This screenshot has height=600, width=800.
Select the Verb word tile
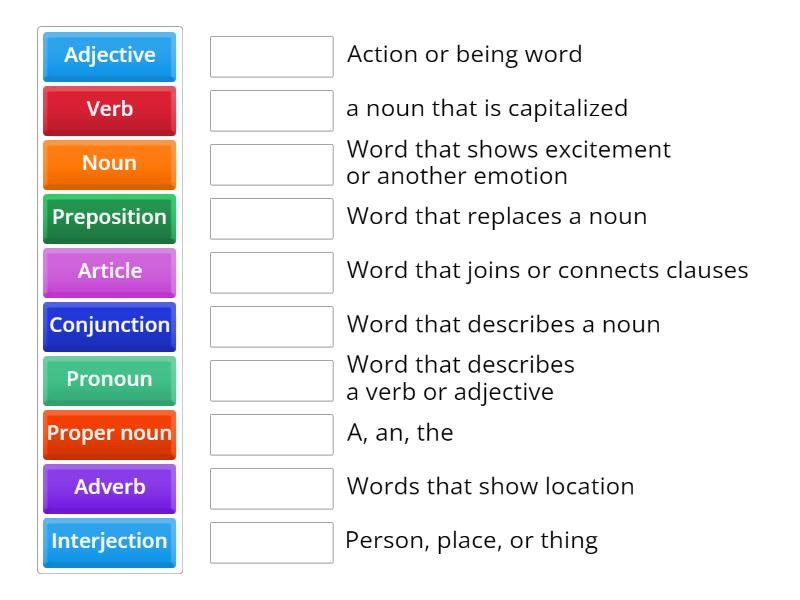pos(108,110)
